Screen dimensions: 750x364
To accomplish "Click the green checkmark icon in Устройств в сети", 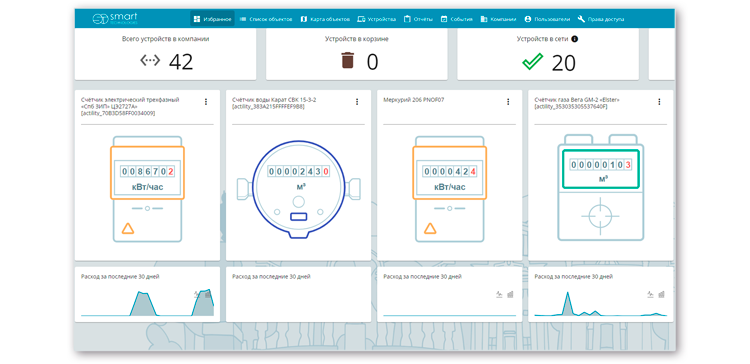I will [532, 62].
